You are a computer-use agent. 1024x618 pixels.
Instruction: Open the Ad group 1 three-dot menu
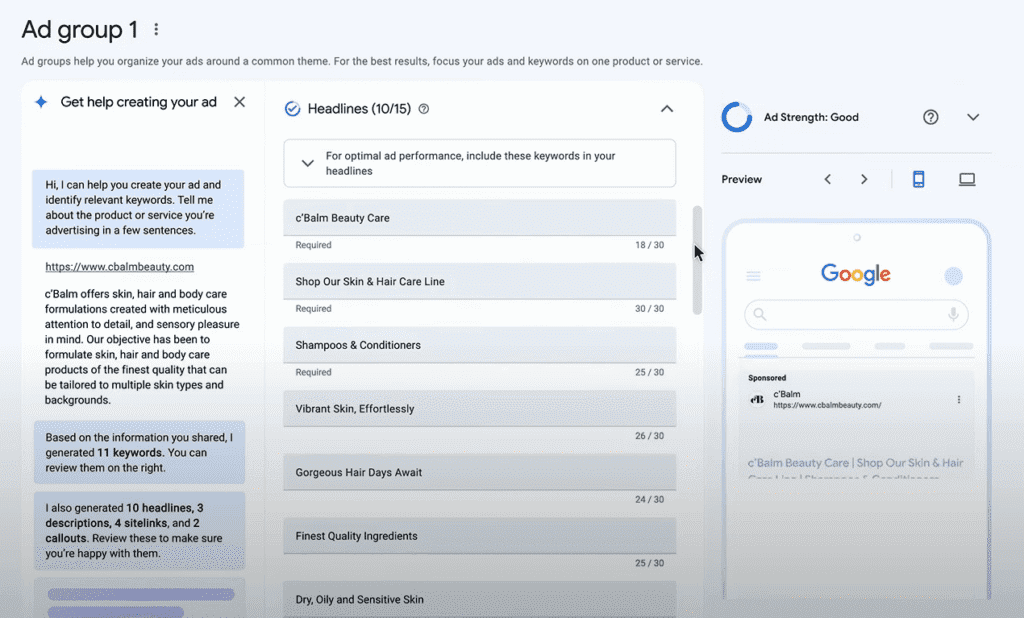pyautogui.click(x=155, y=29)
